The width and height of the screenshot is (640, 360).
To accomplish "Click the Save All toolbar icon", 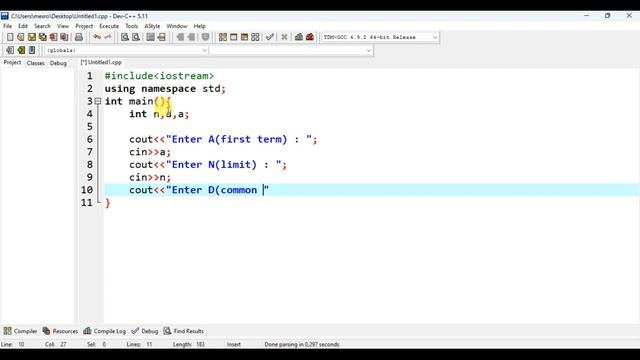I will (x=42, y=37).
